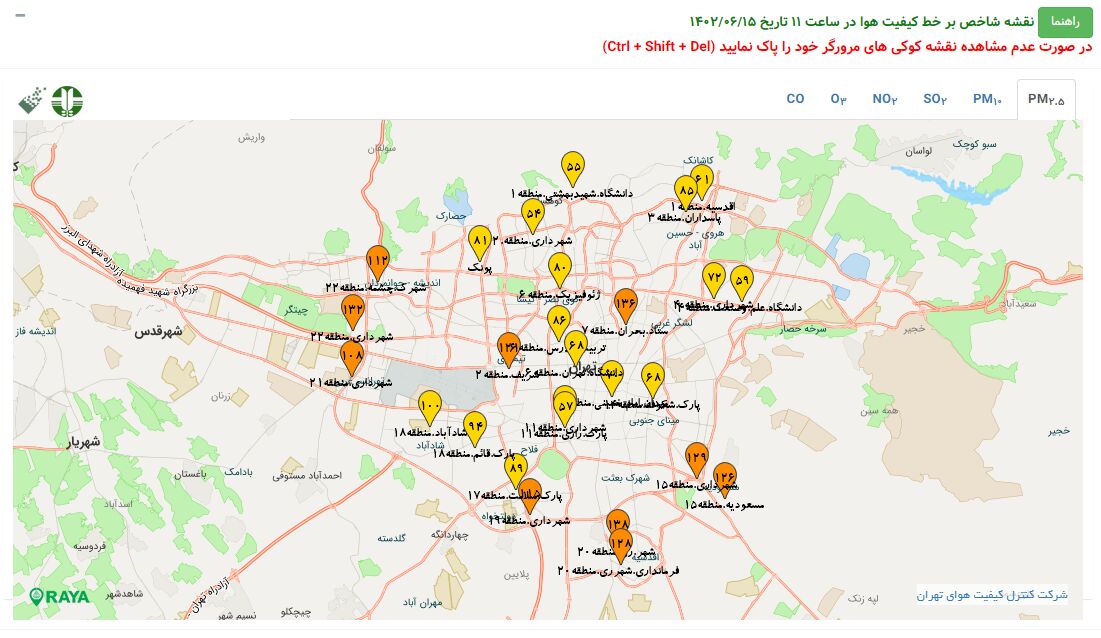Click the شاهدشهر label on map
Viewport: 1101px width, 638px height.
point(124,594)
